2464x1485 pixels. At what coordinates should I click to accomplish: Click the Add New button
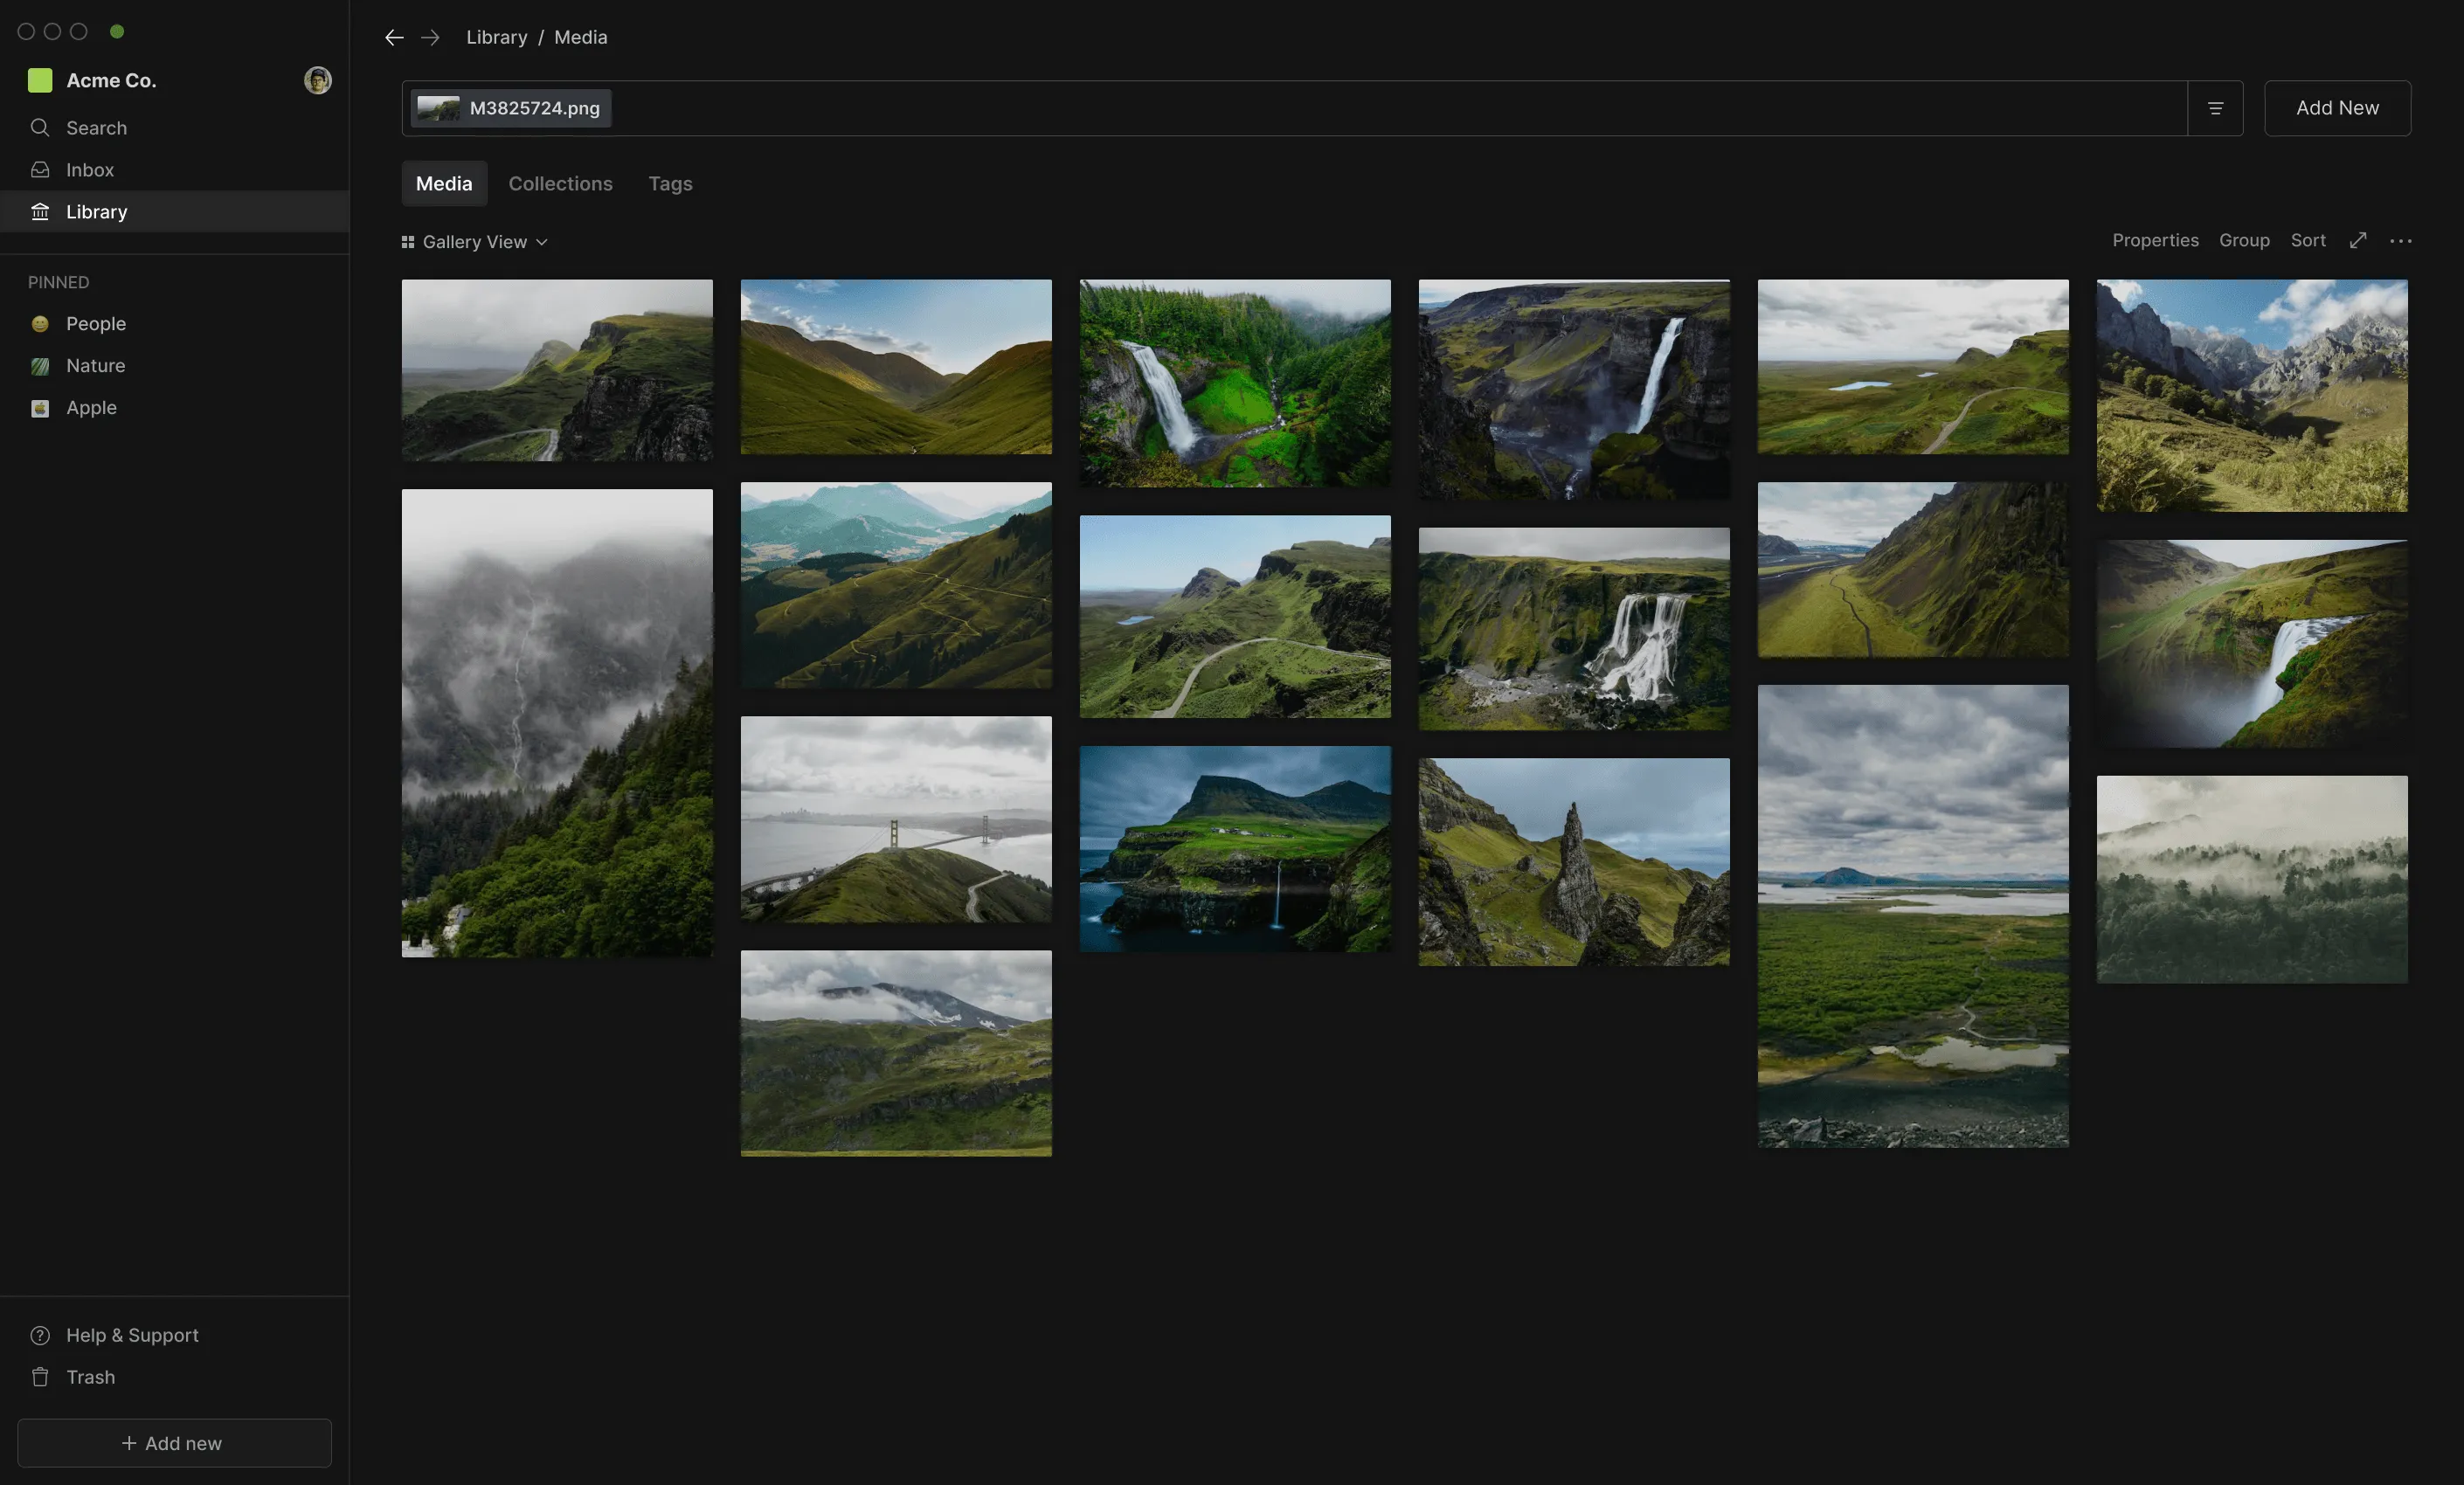[x=2337, y=108]
